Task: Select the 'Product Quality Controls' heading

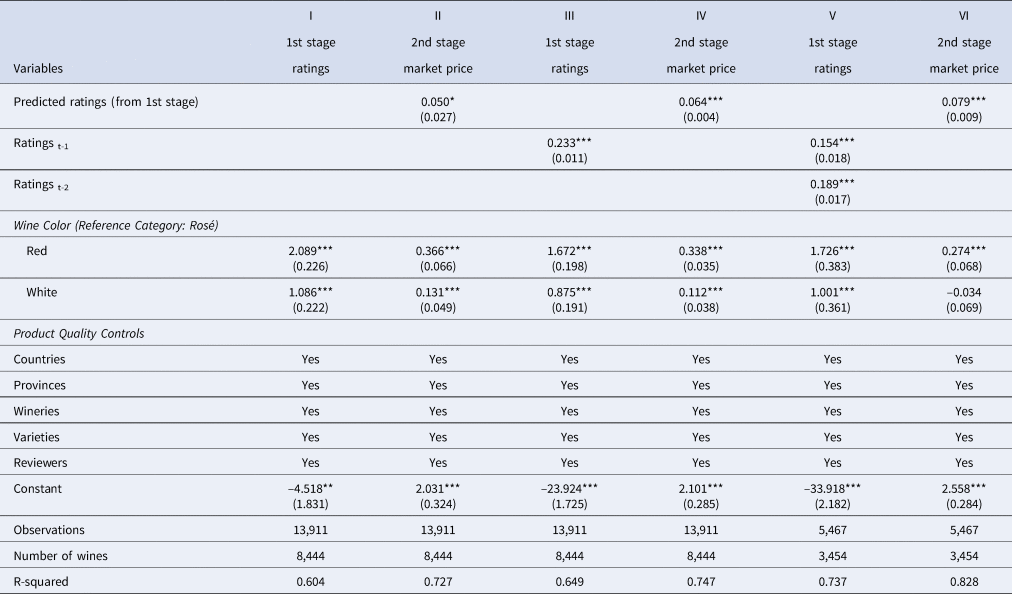Action: 79,334
